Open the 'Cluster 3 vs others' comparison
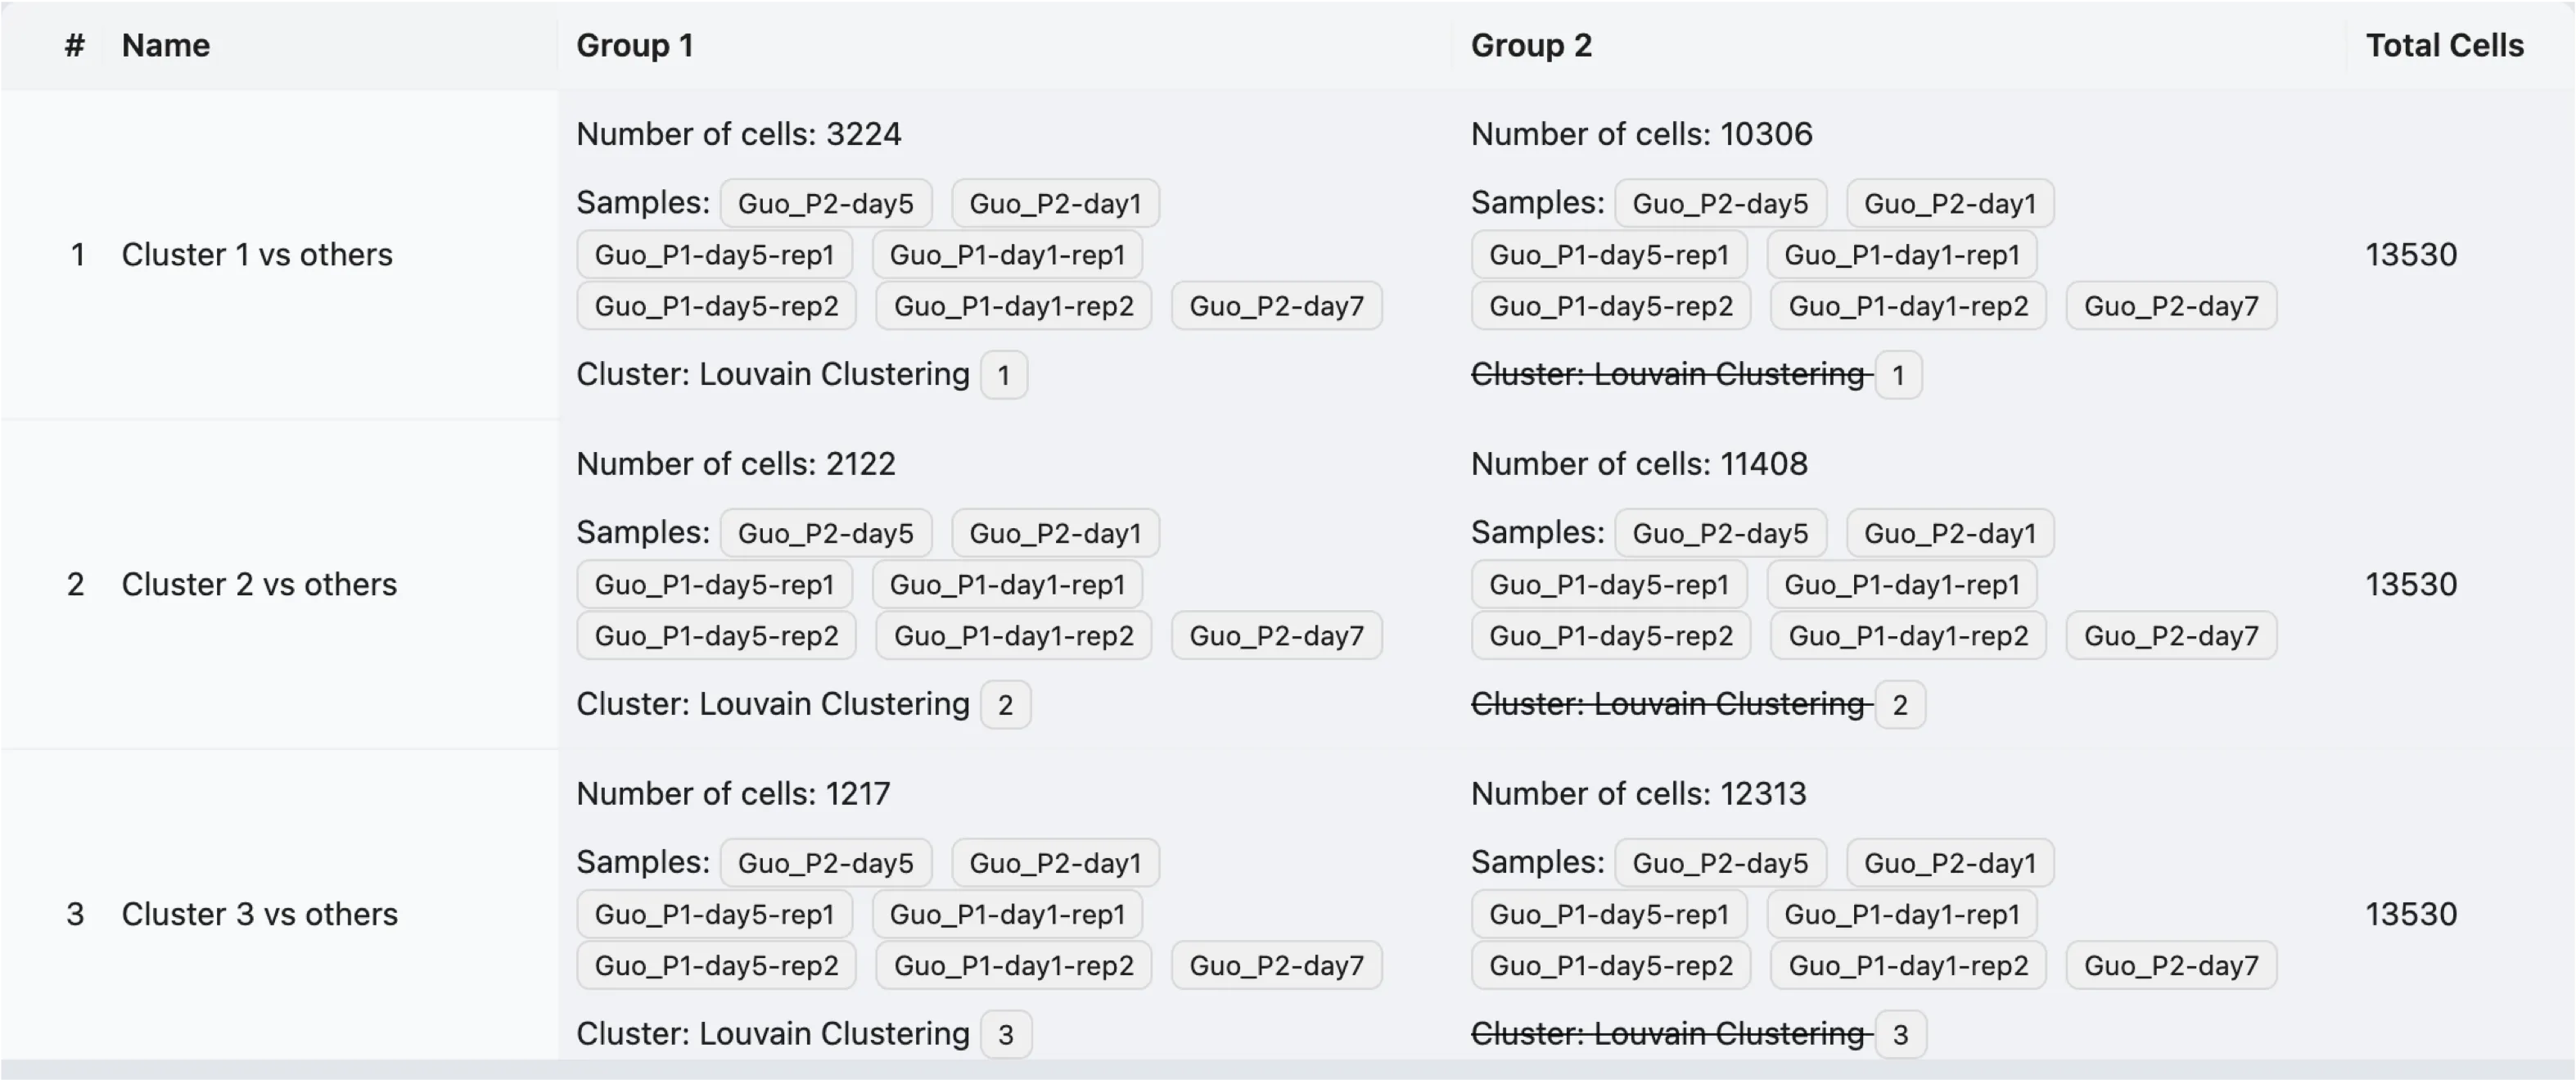Image resolution: width=2576 pixels, height=1080 pixels. 259,915
